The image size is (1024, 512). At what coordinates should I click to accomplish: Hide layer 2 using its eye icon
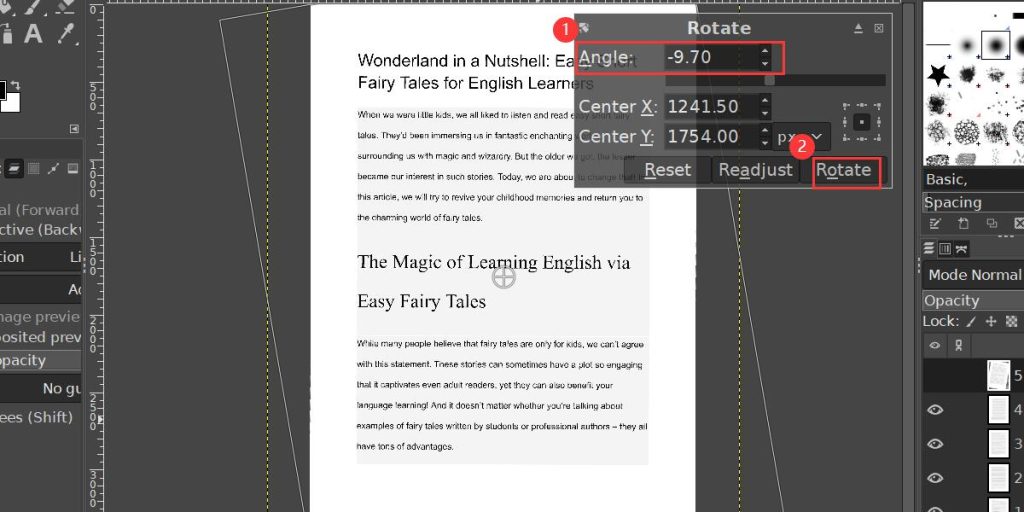point(935,478)
